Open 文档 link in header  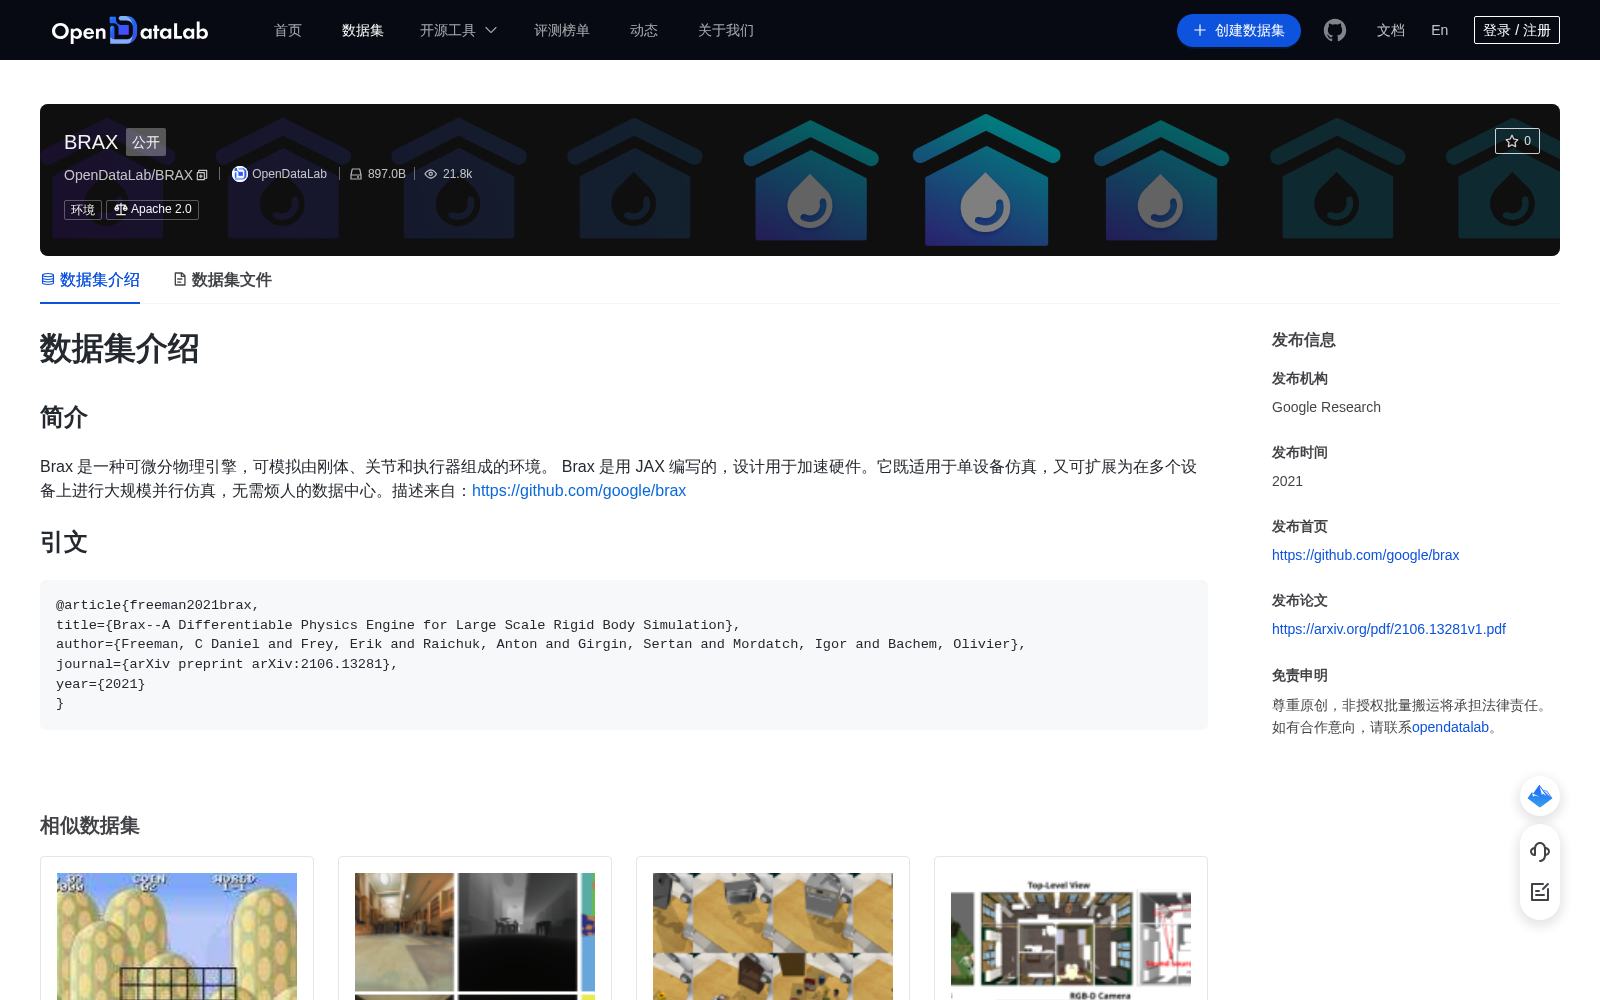coord(1391,30)
